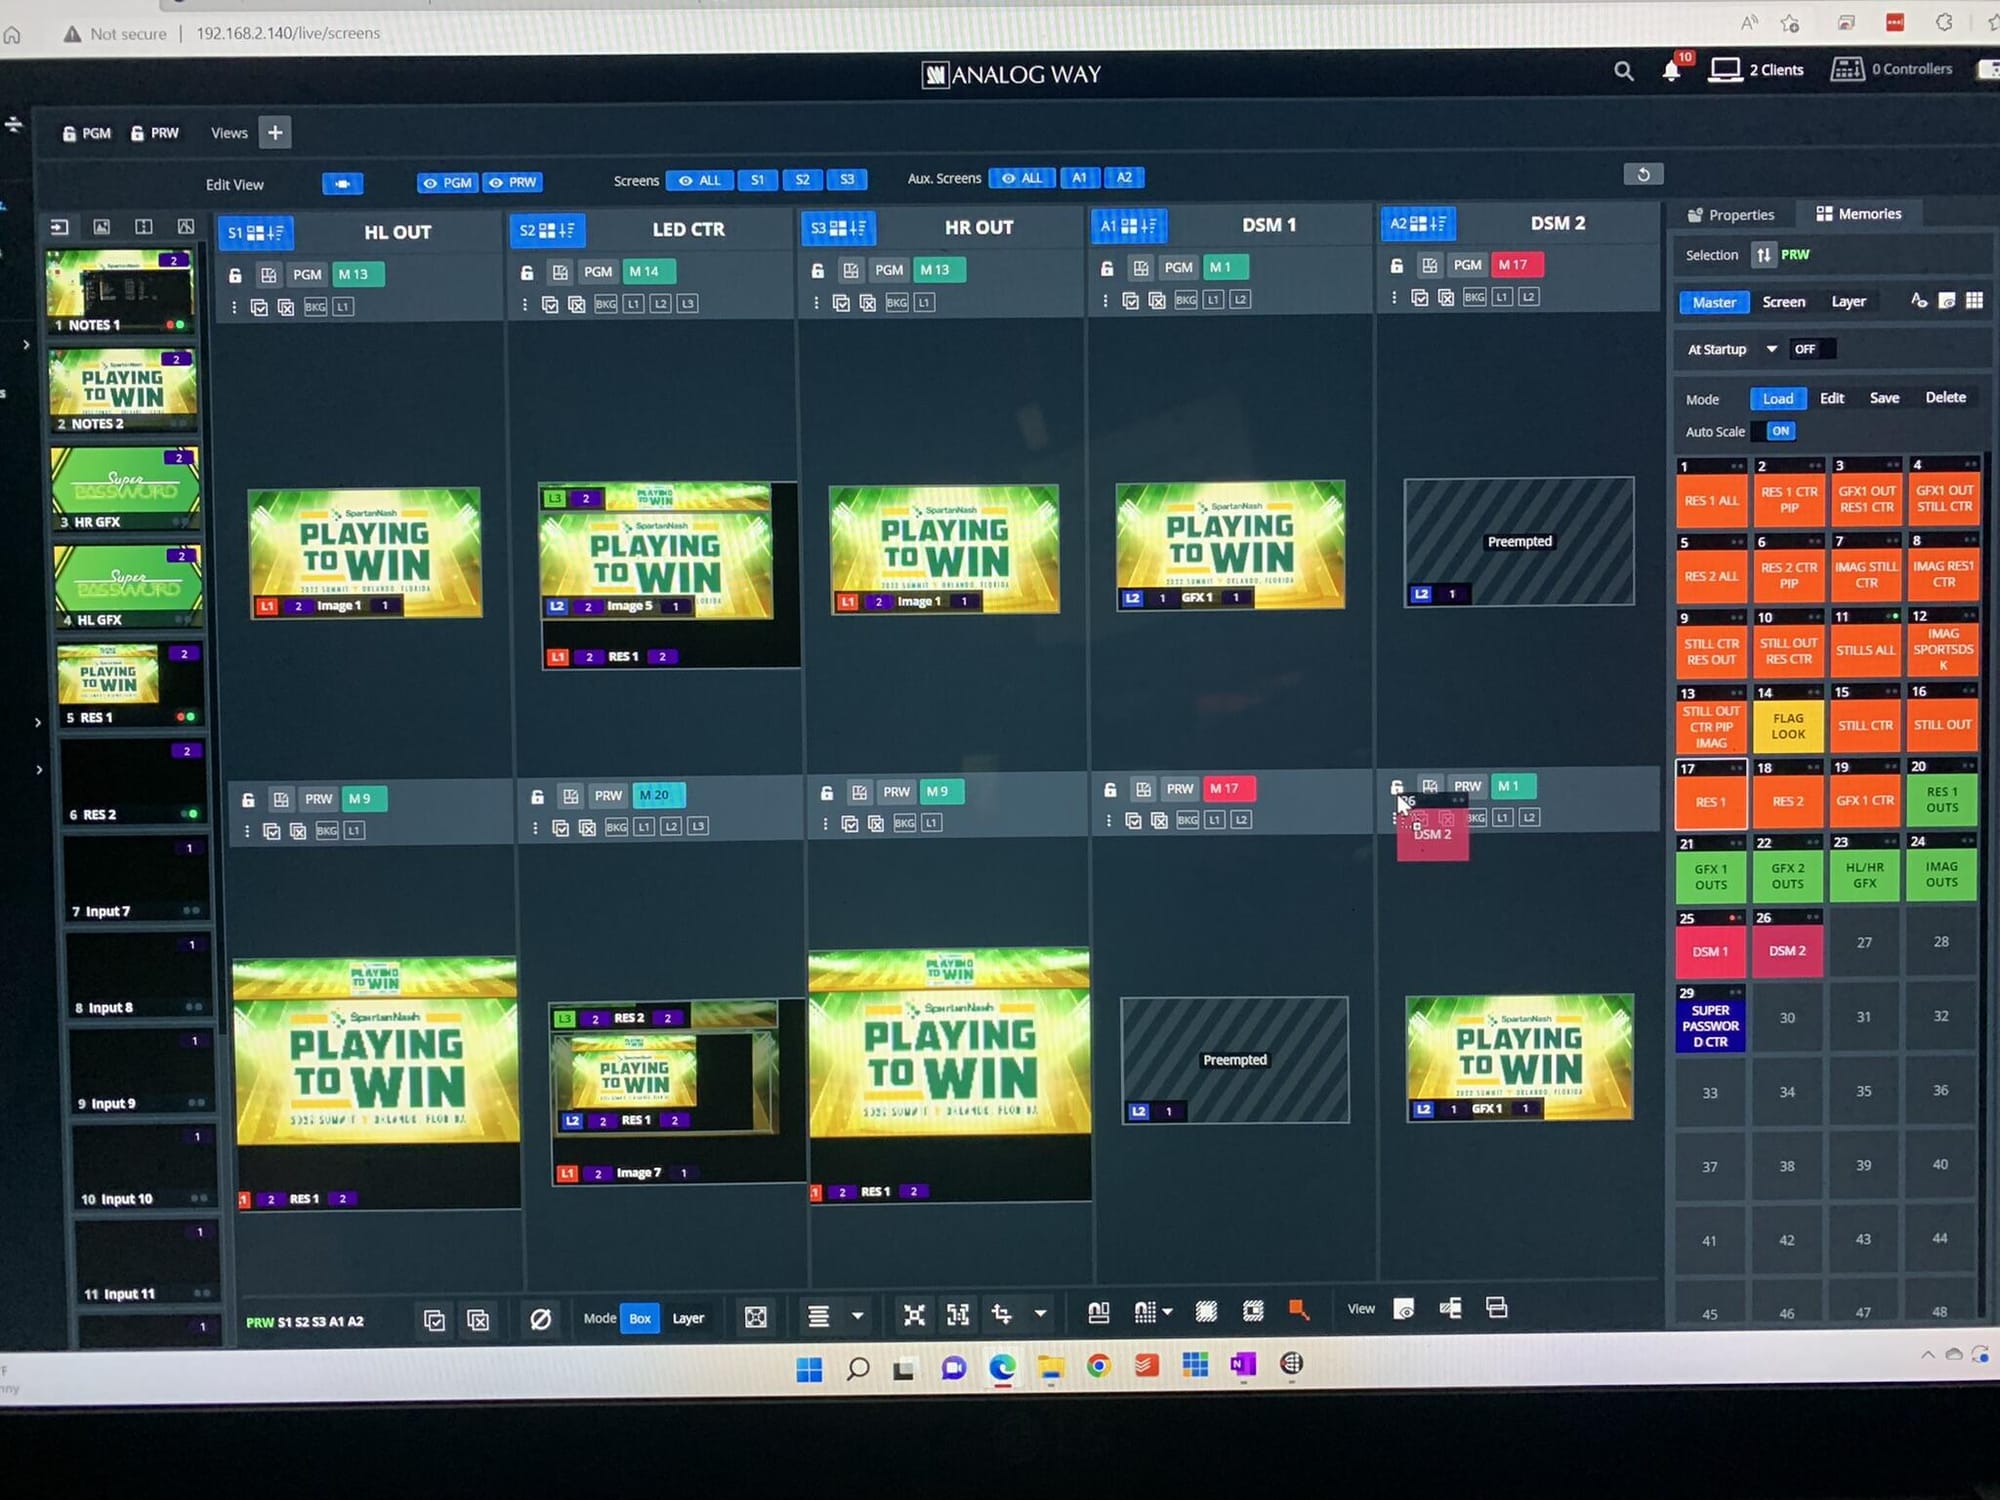This screenshot has width=2000, height=1500.
Task: Switch to the Properties tab
Action: click(1731, 215)
